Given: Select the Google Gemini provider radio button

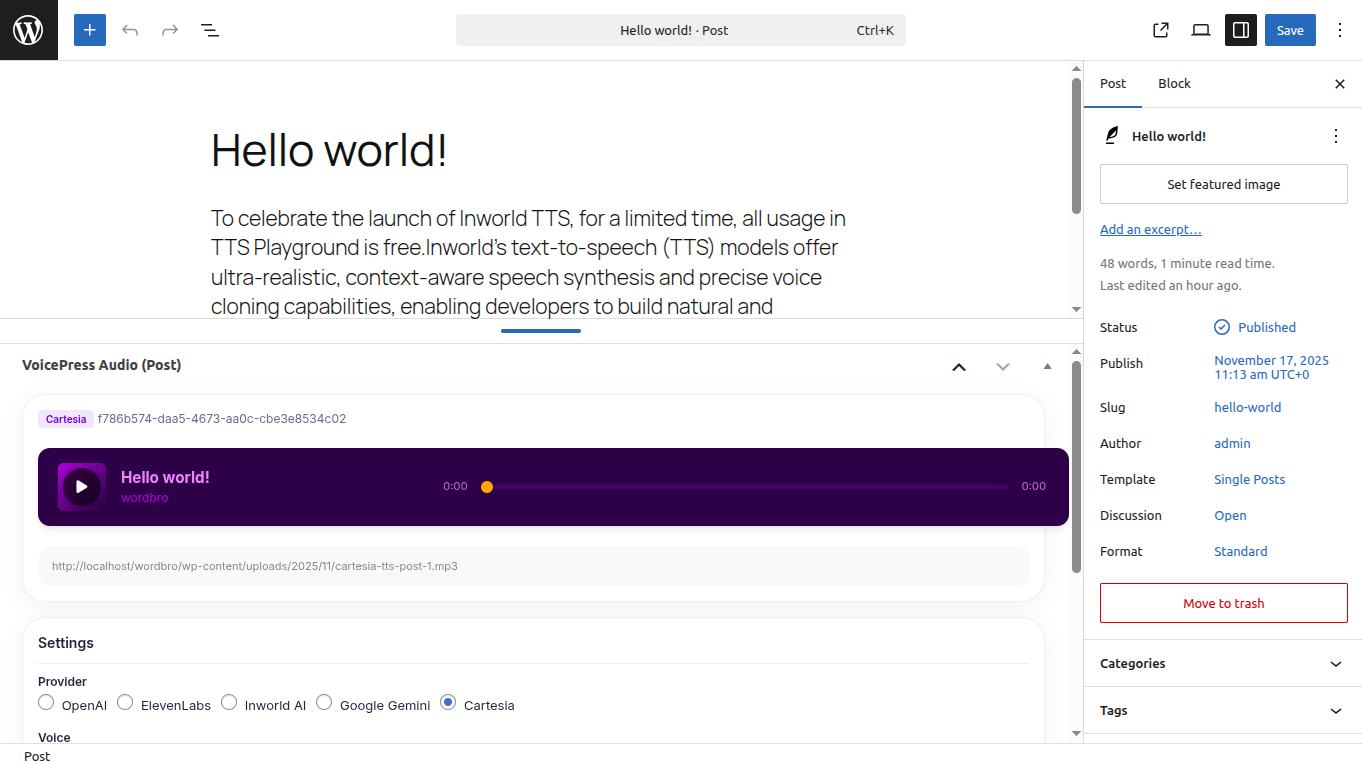Looking at the screenshot, I should tap(324, 702).
